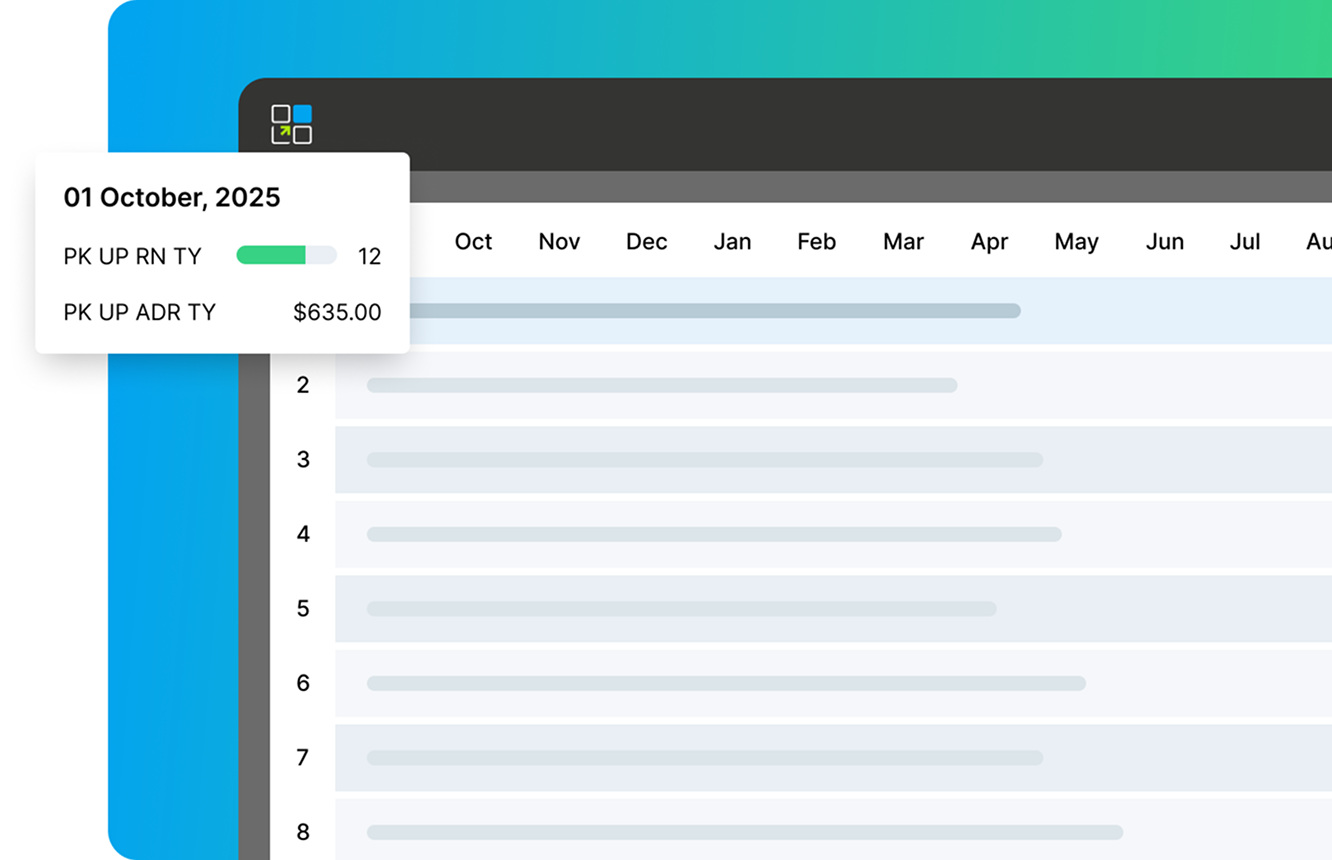Pick the May month column header

pos(1076,242)
